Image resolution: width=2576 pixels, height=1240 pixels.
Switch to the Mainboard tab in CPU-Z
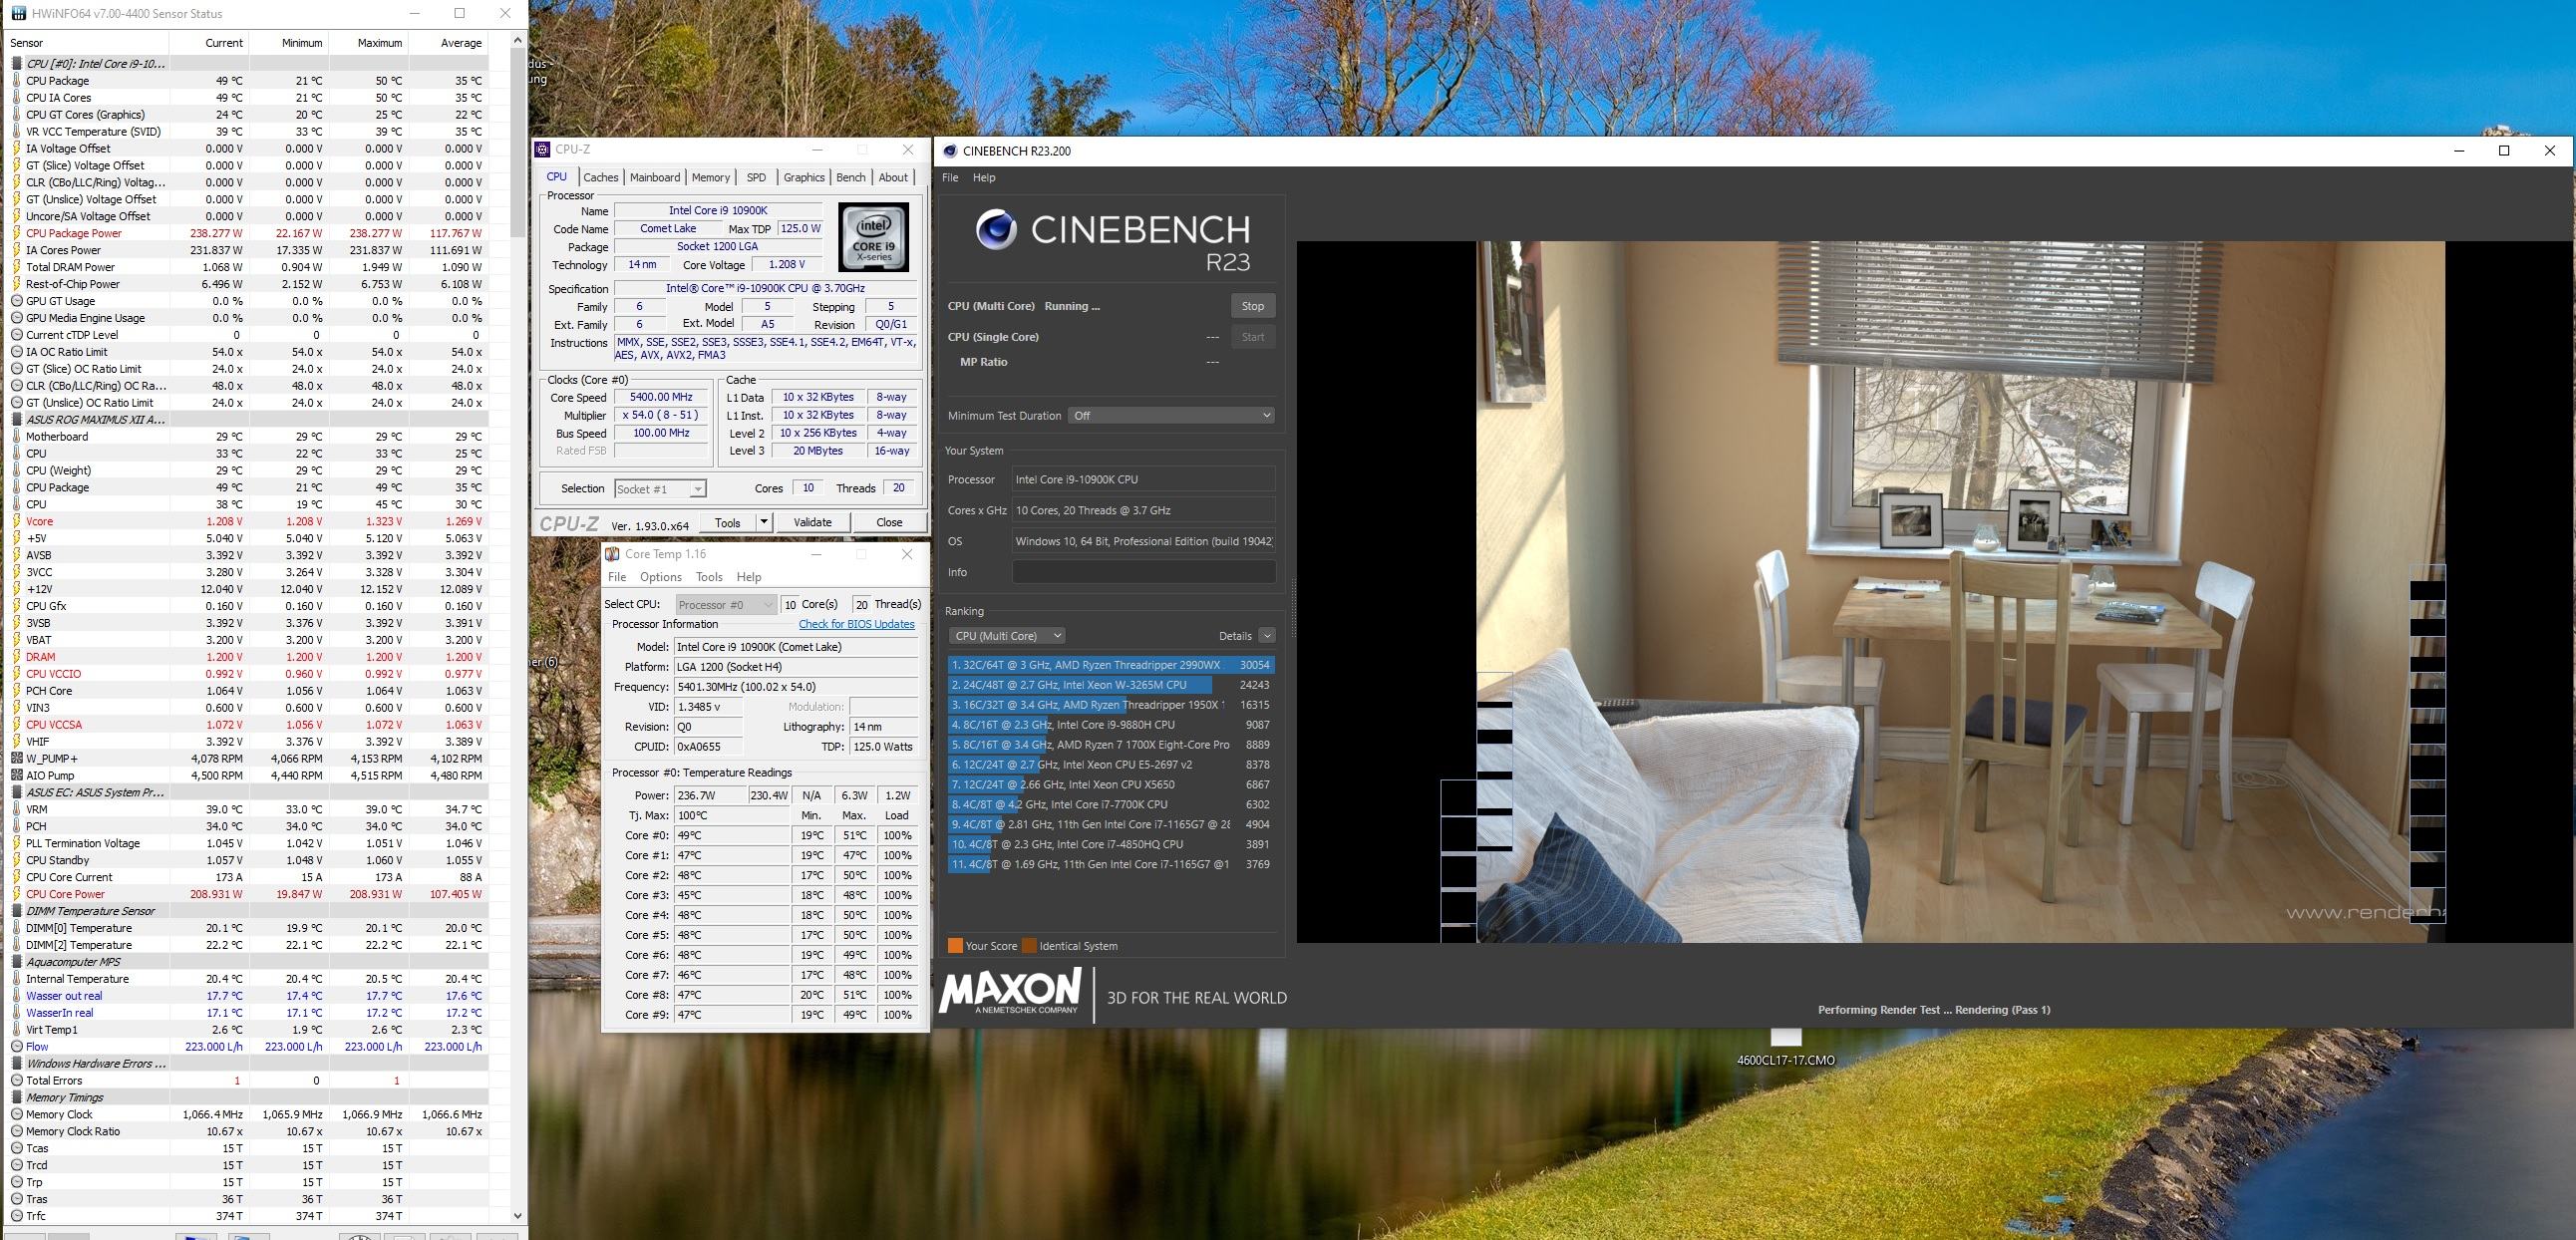point(655,177)
